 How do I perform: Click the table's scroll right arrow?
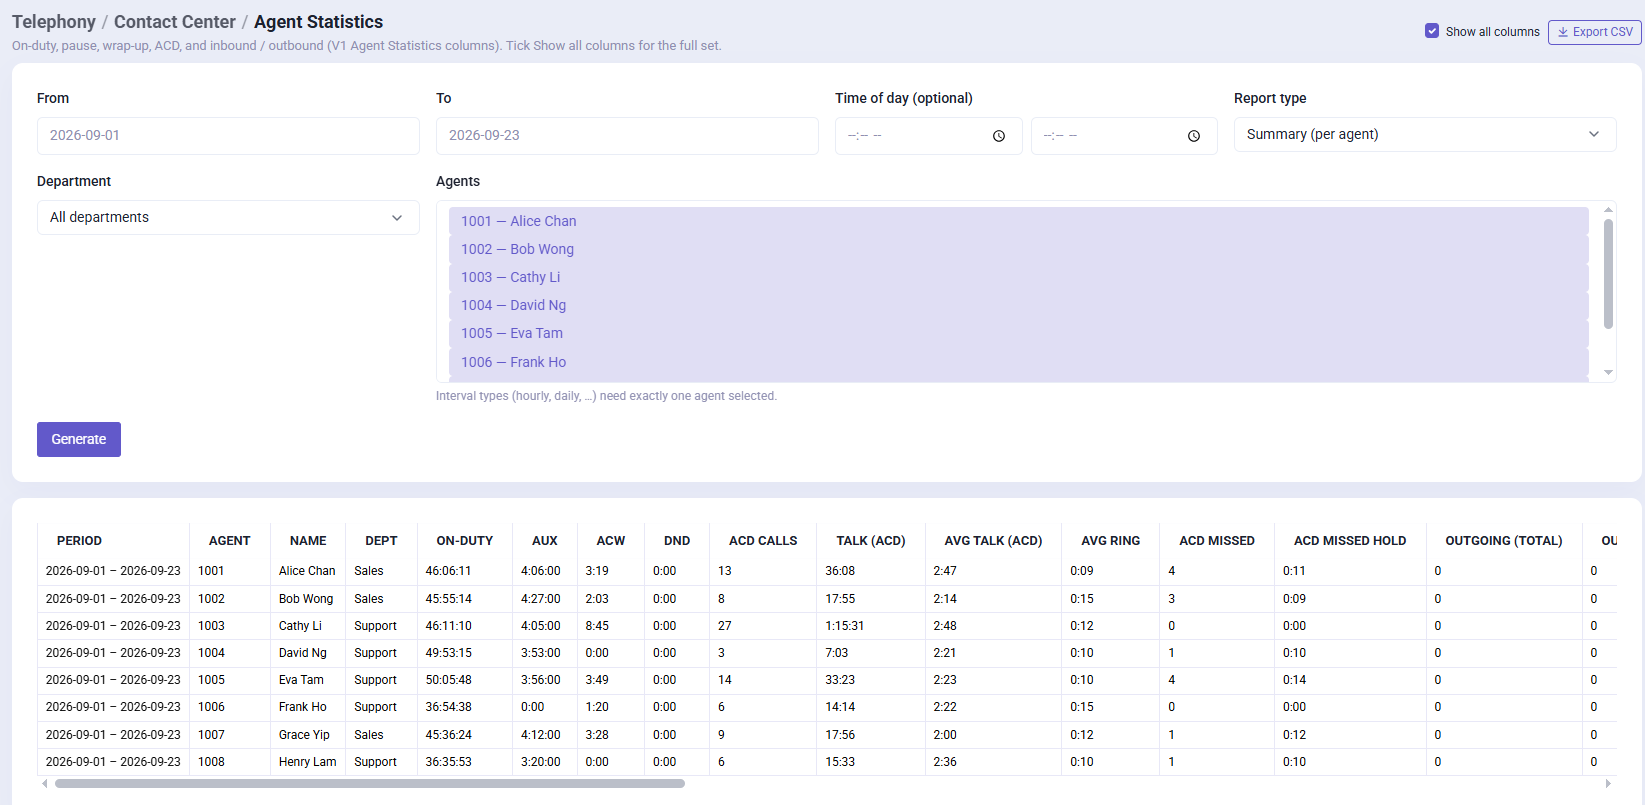coord(1608,784)
